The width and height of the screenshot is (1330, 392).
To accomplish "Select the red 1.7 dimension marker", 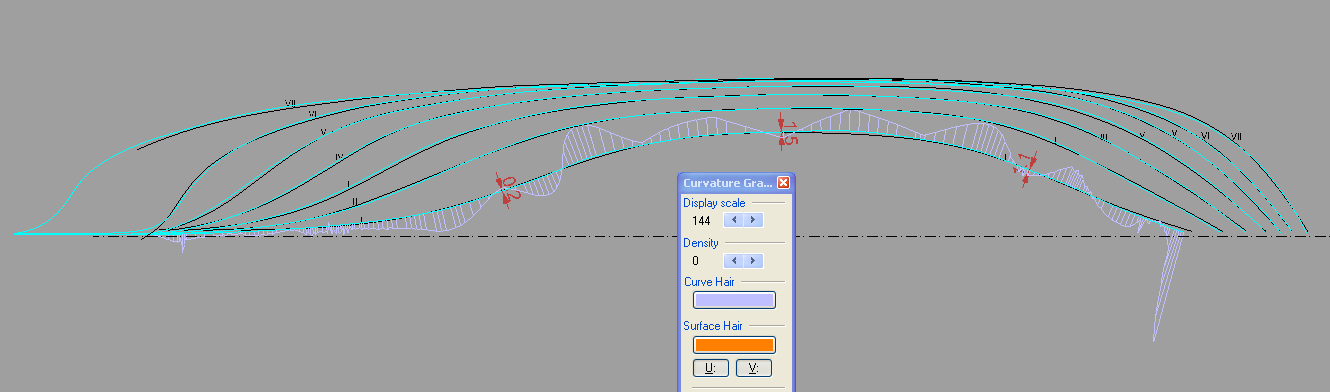I will [x=1026, y=167].
